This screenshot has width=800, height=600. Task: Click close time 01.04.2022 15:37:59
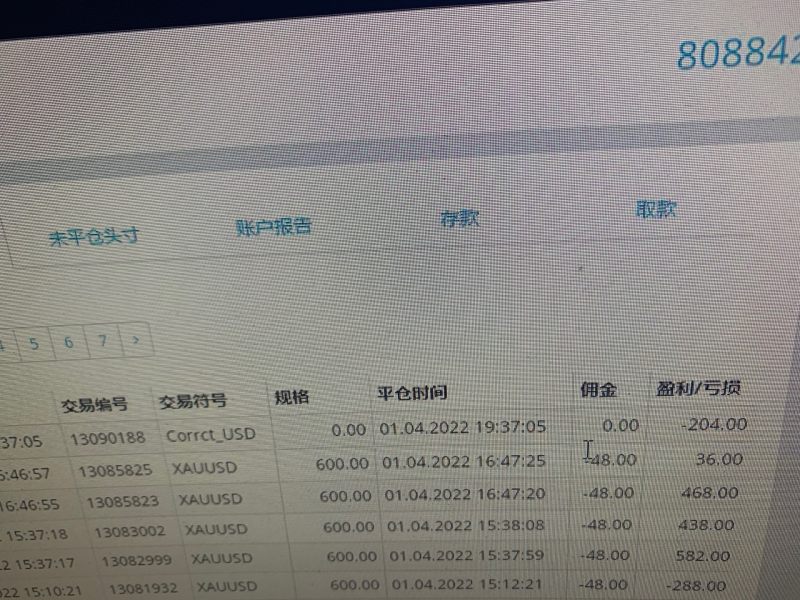click(x=467, y=556)
